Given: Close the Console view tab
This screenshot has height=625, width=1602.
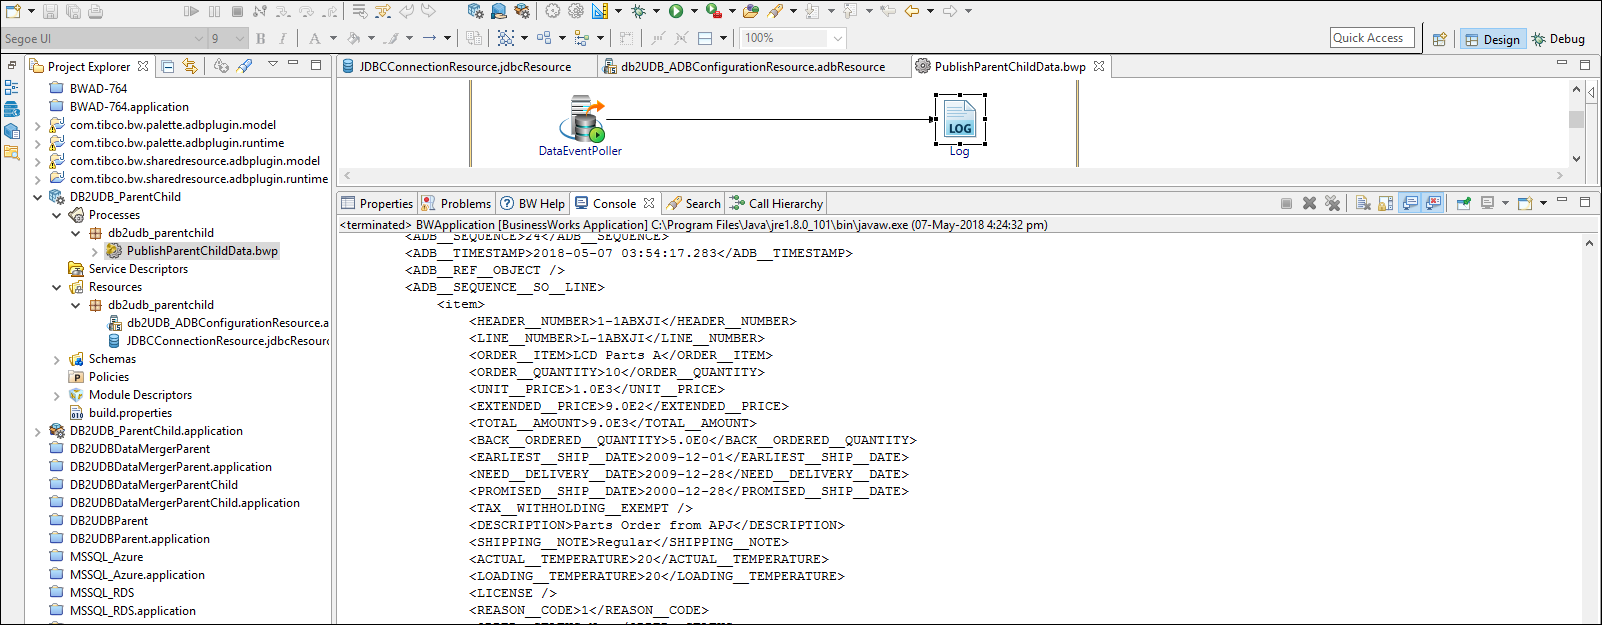Looking at the screenshot, I should [x=649, y=203].
